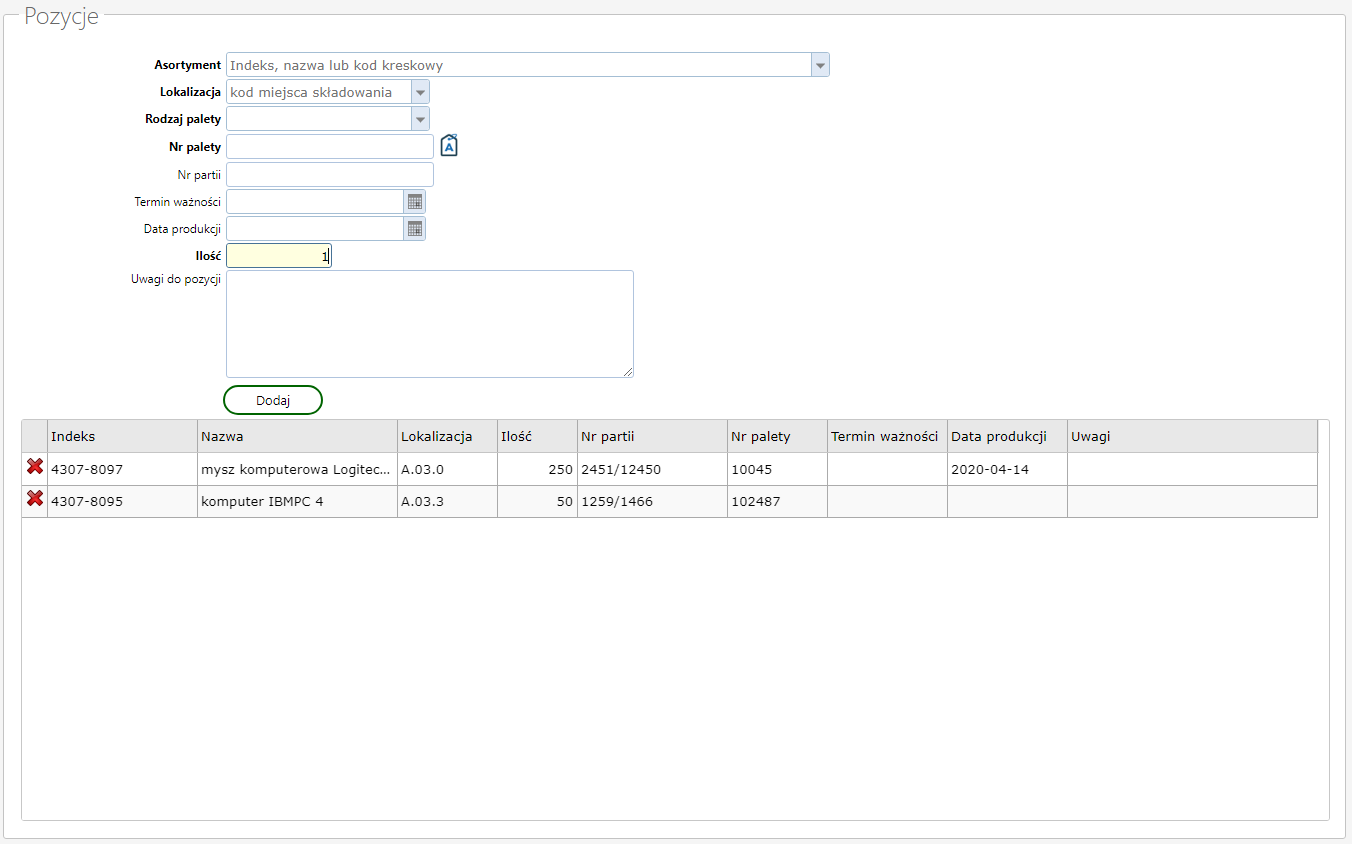Delete the row with index 4307-8097

(35, 467)
